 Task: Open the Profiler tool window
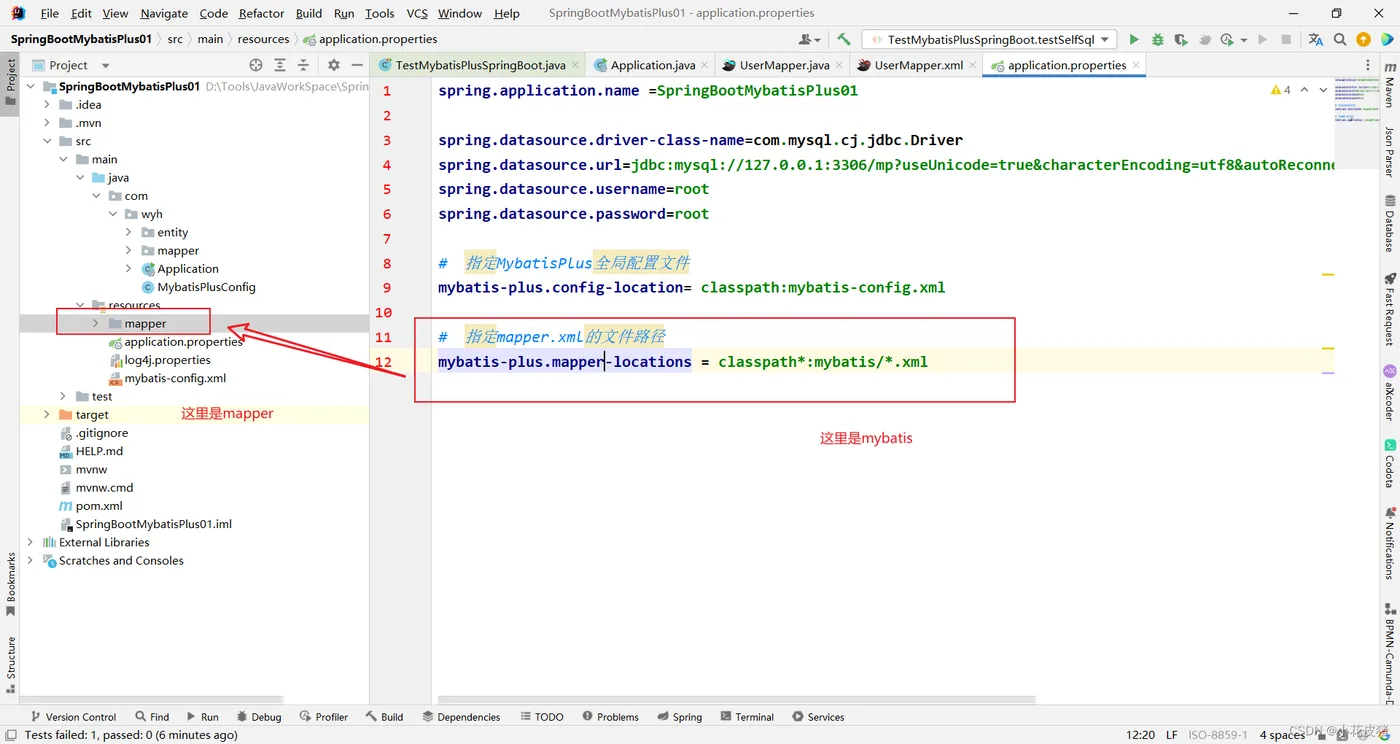pyautogui.click(x=323, y=717)
